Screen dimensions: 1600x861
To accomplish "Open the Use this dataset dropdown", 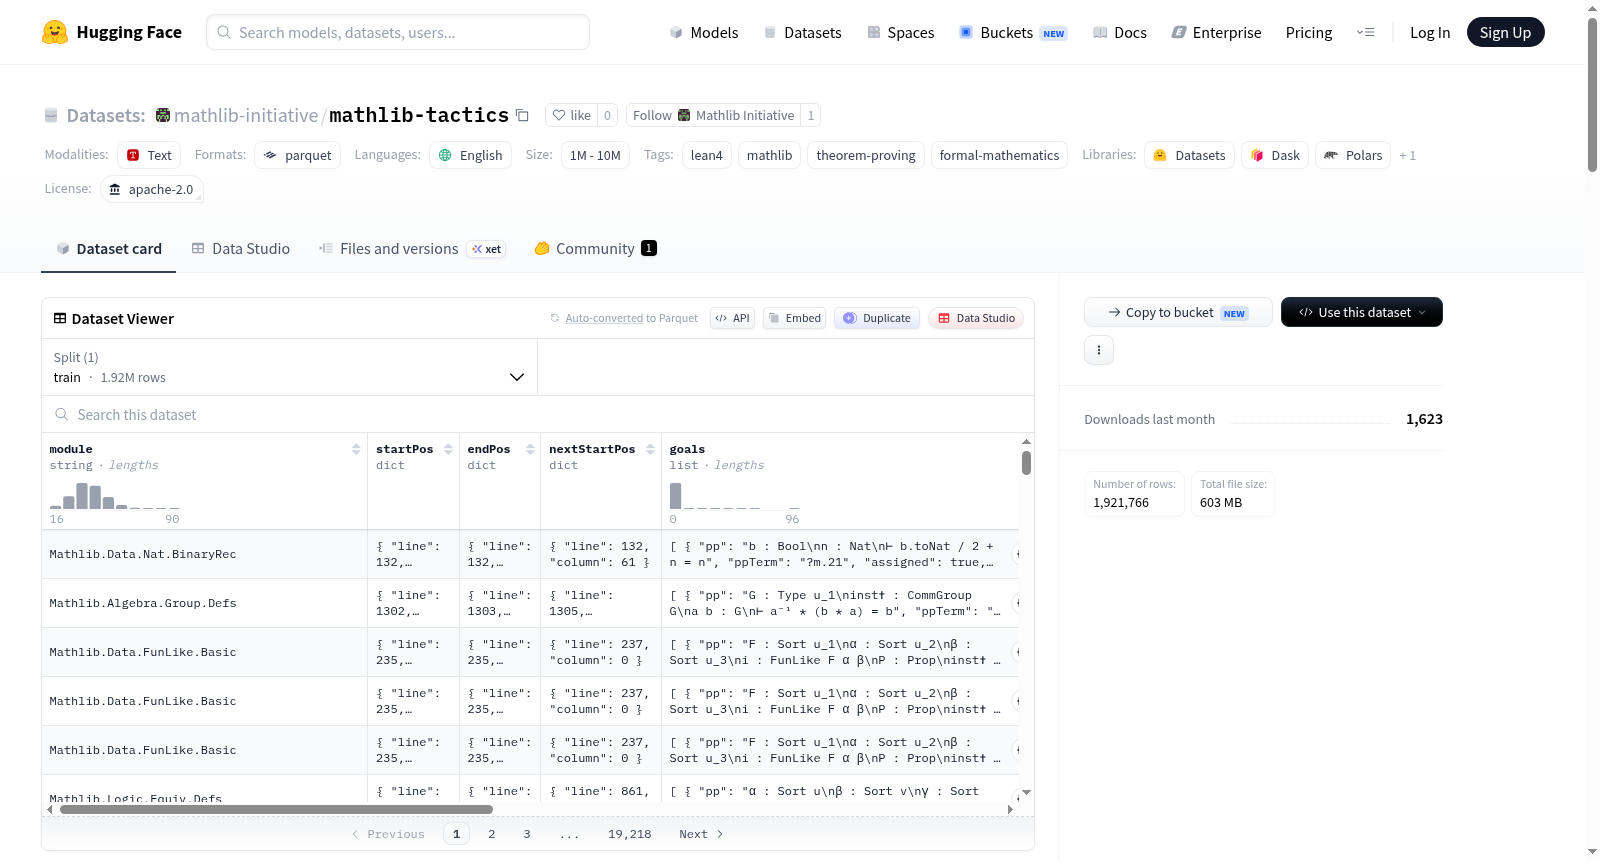I will (1362, 312).
